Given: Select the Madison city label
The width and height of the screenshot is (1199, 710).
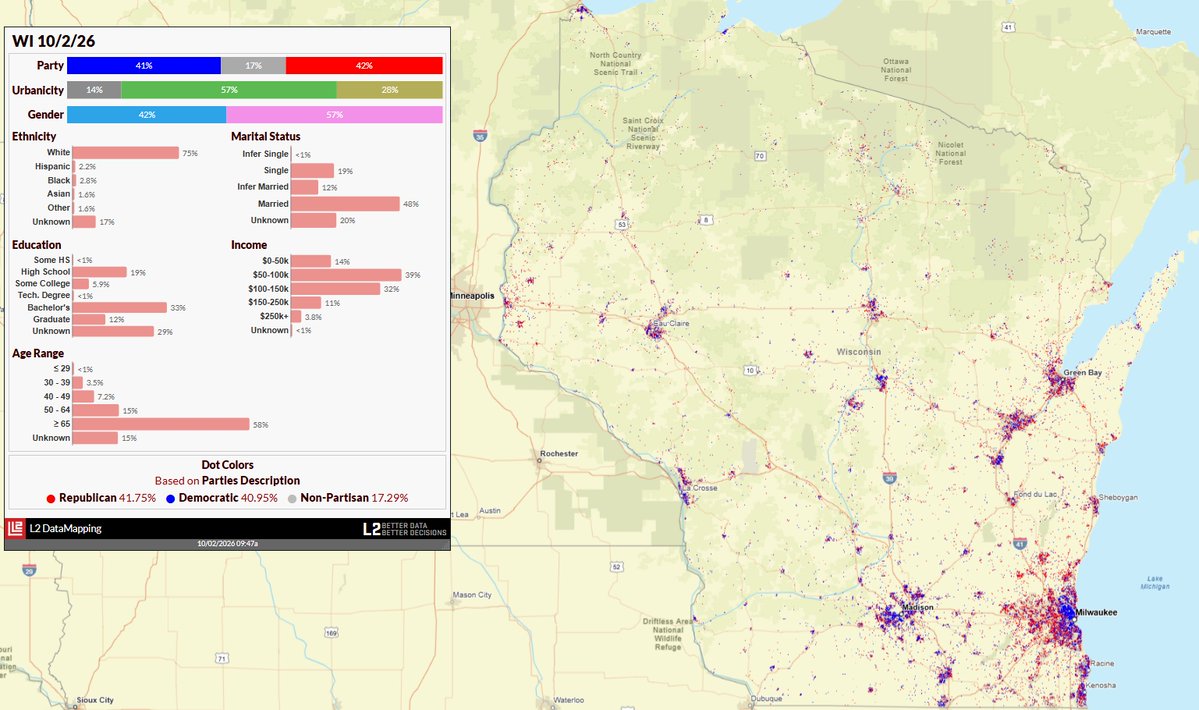Looking at the screenshot, I should coord(918,608).
